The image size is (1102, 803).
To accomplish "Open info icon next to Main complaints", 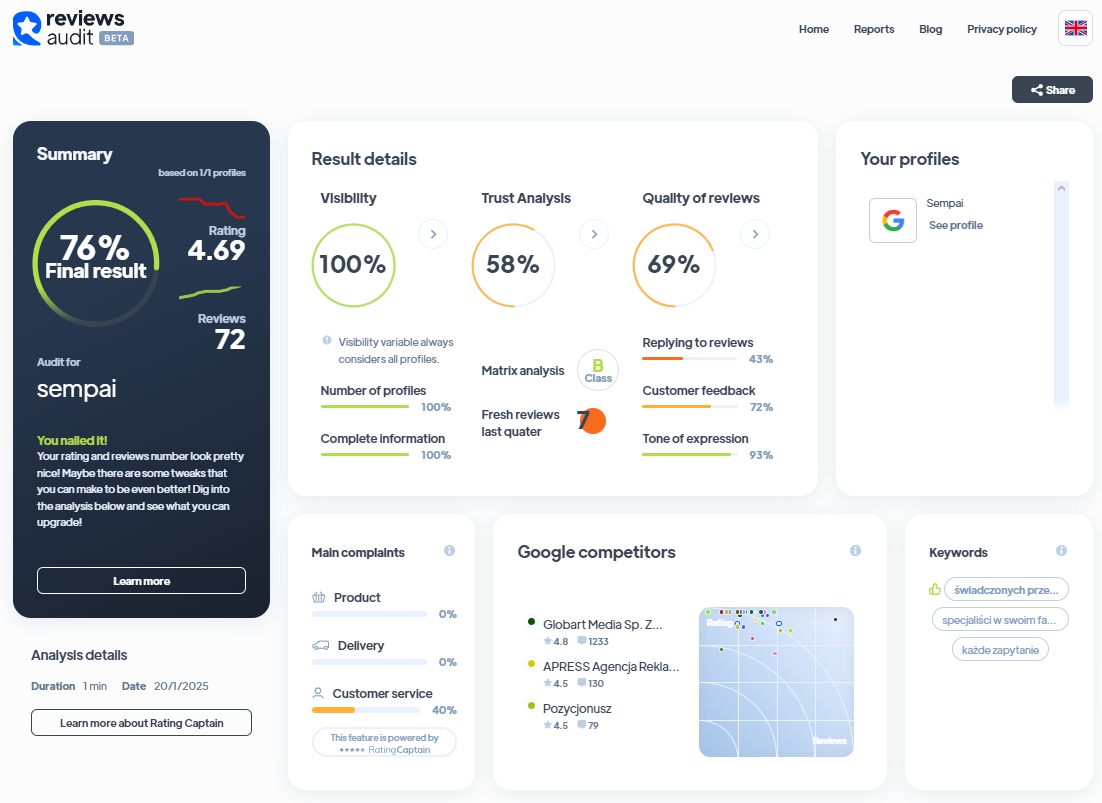I will coord(449,551).
